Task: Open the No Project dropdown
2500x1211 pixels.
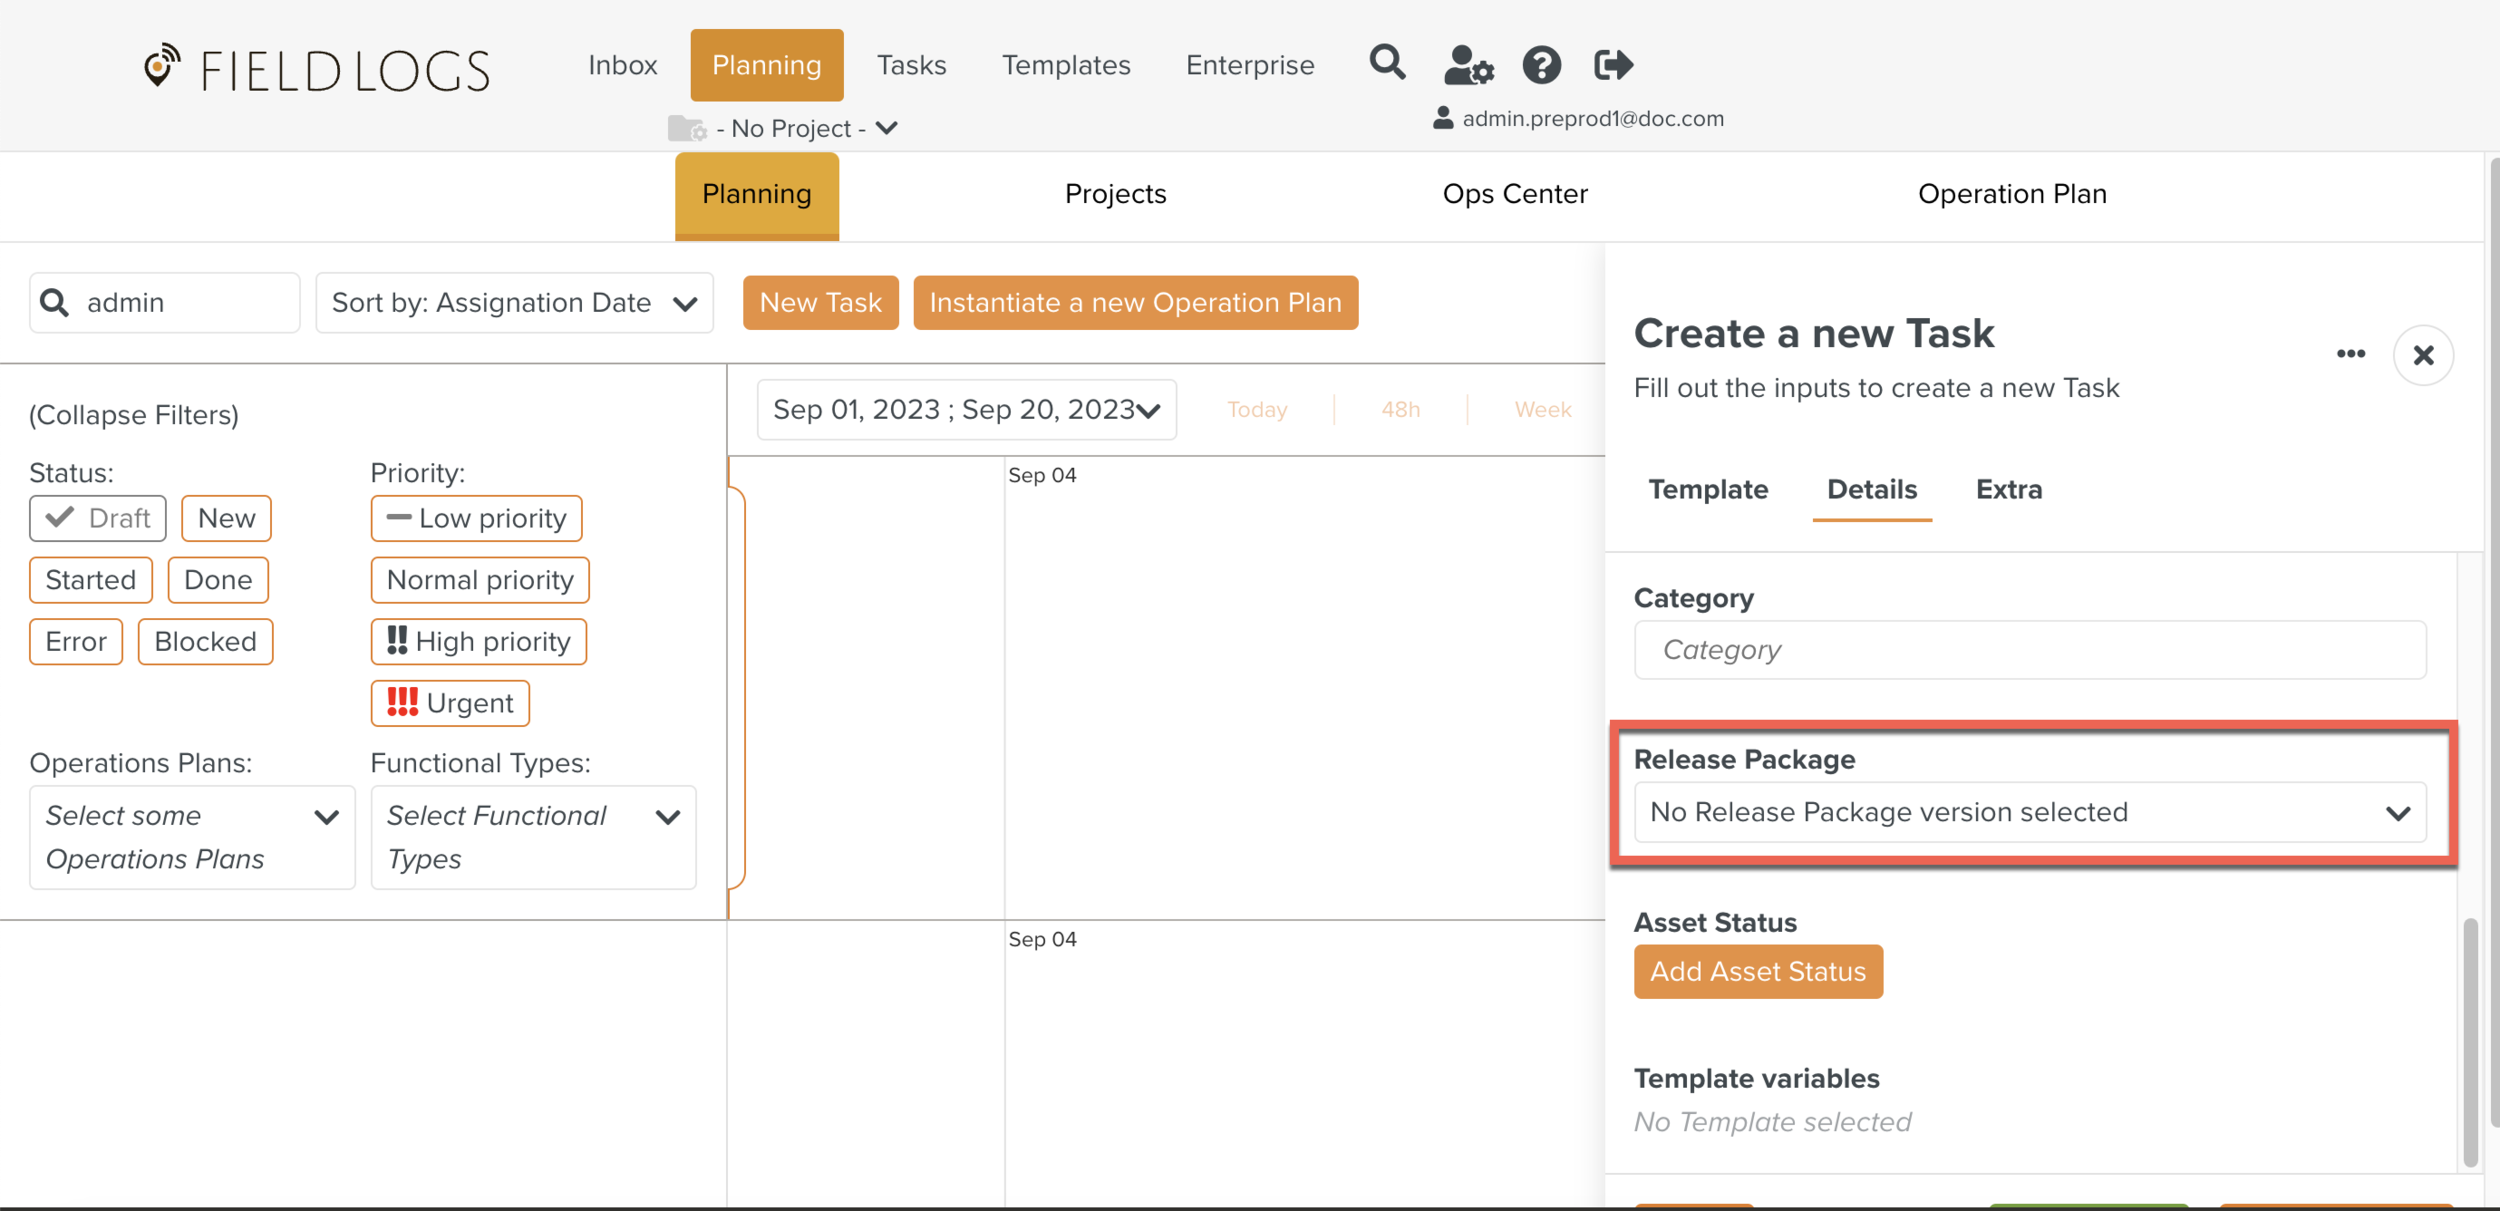Action: (808, 128)
